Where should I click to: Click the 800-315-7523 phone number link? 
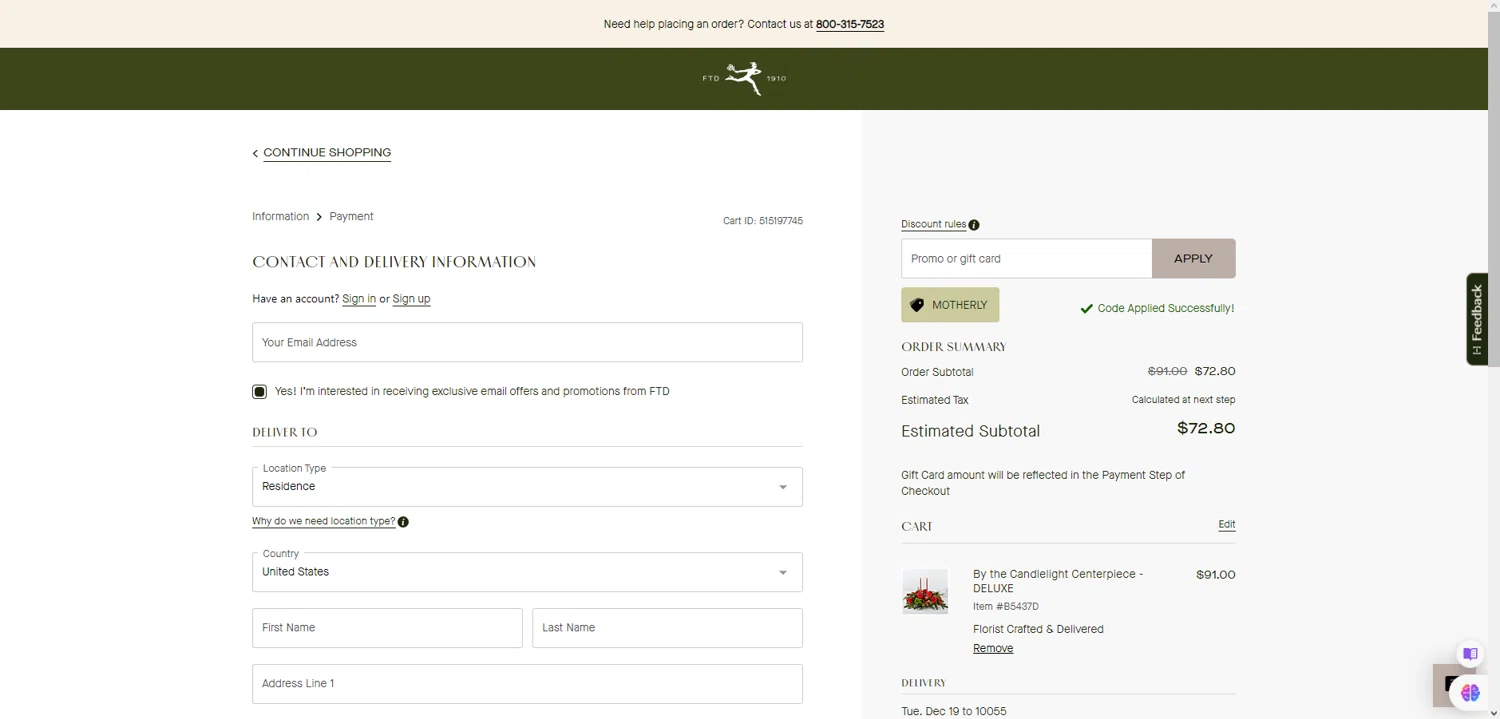850,24
